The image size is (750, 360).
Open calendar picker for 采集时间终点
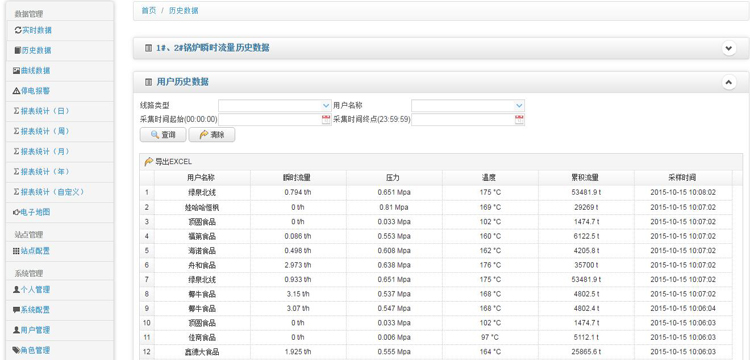point(519,120)
